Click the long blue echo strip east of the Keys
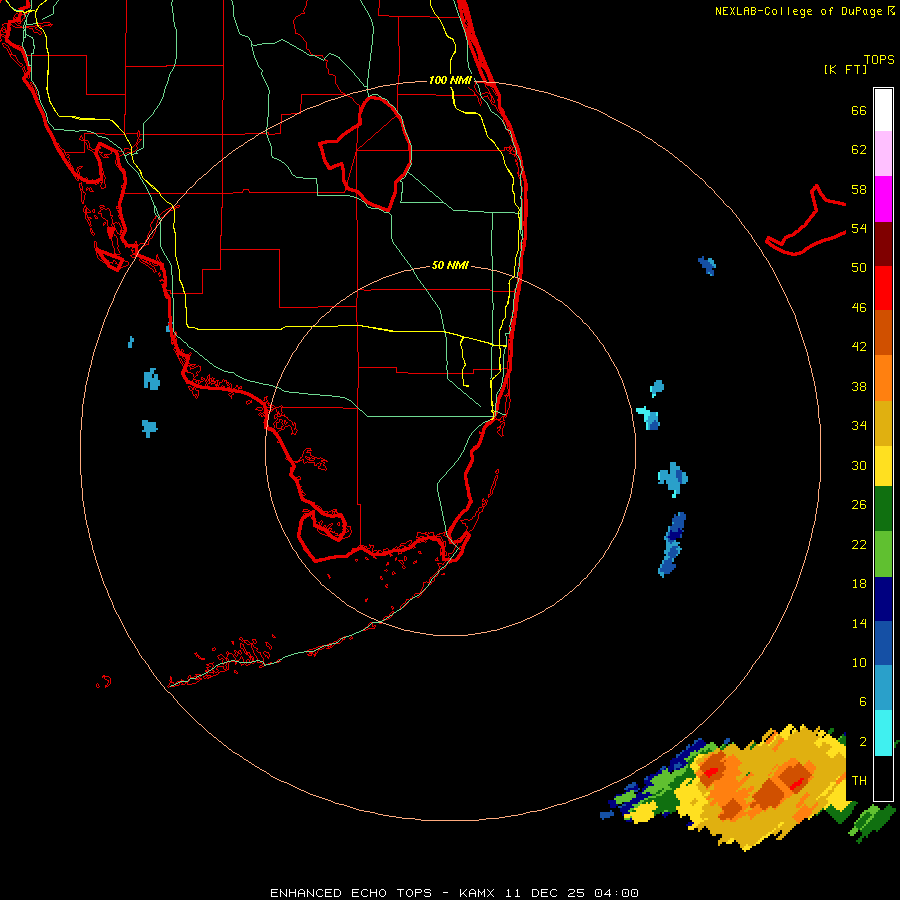Viewport: 900px width, 900px height. 672,544
